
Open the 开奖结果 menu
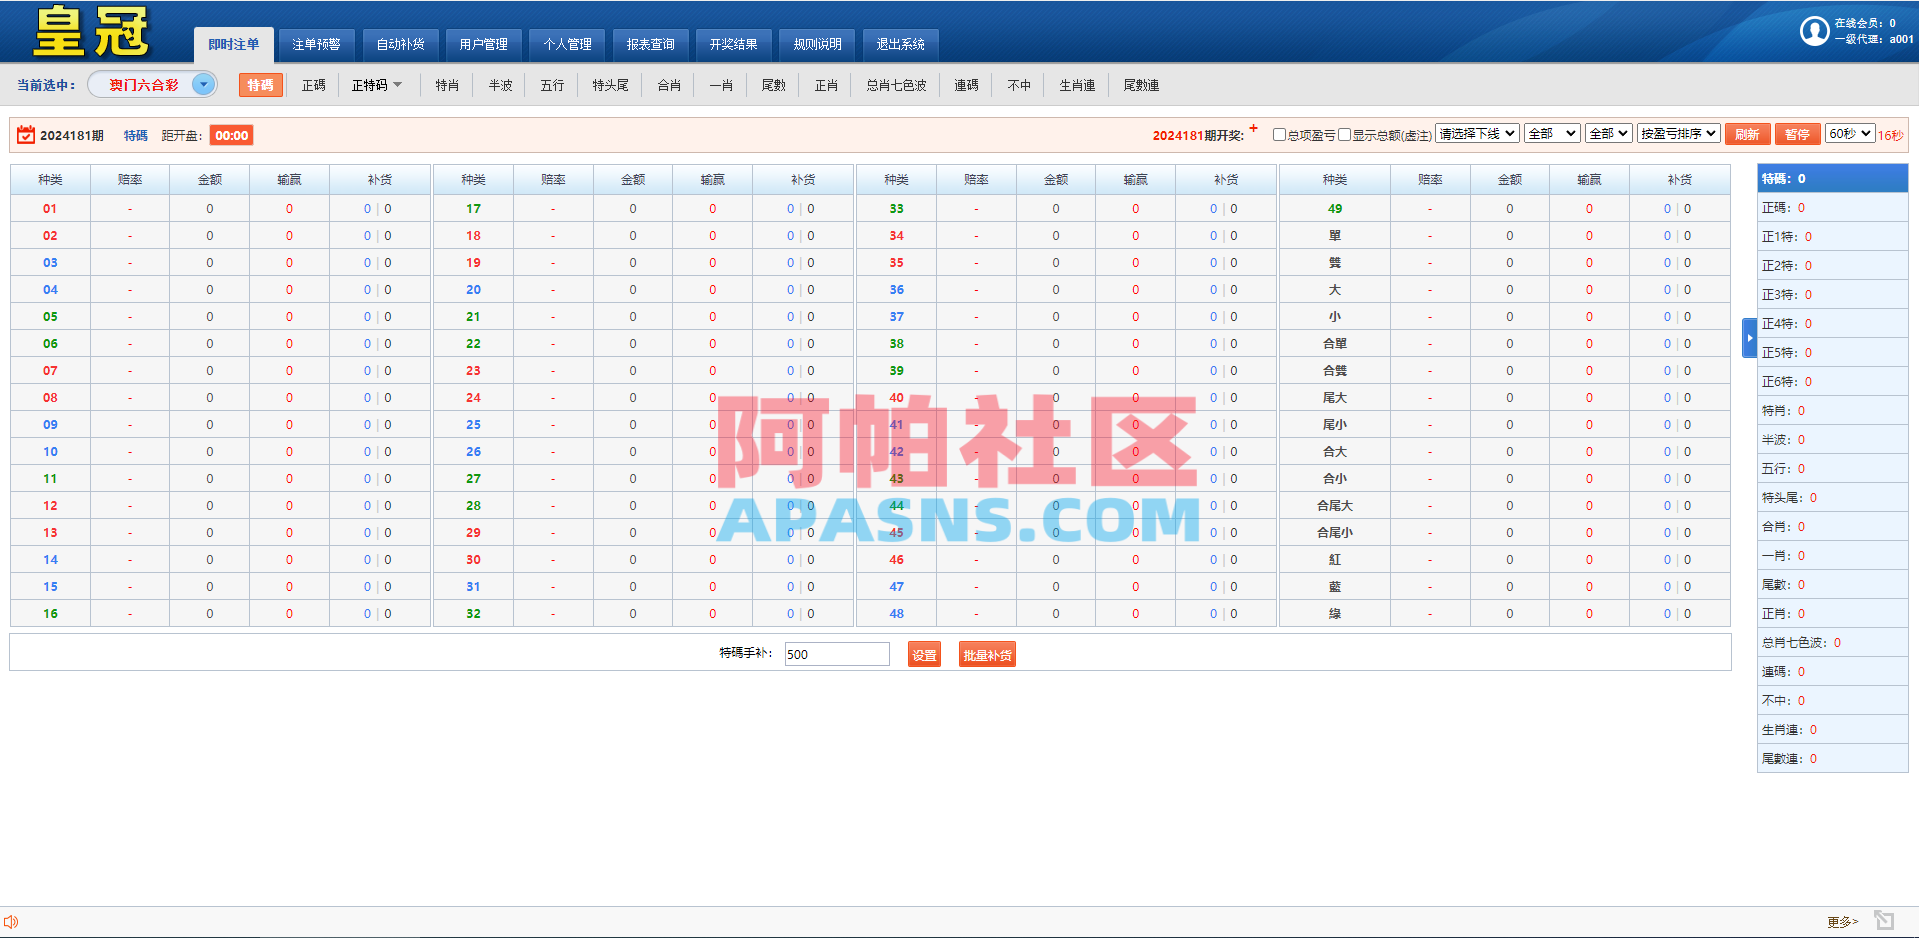point(734,44)
